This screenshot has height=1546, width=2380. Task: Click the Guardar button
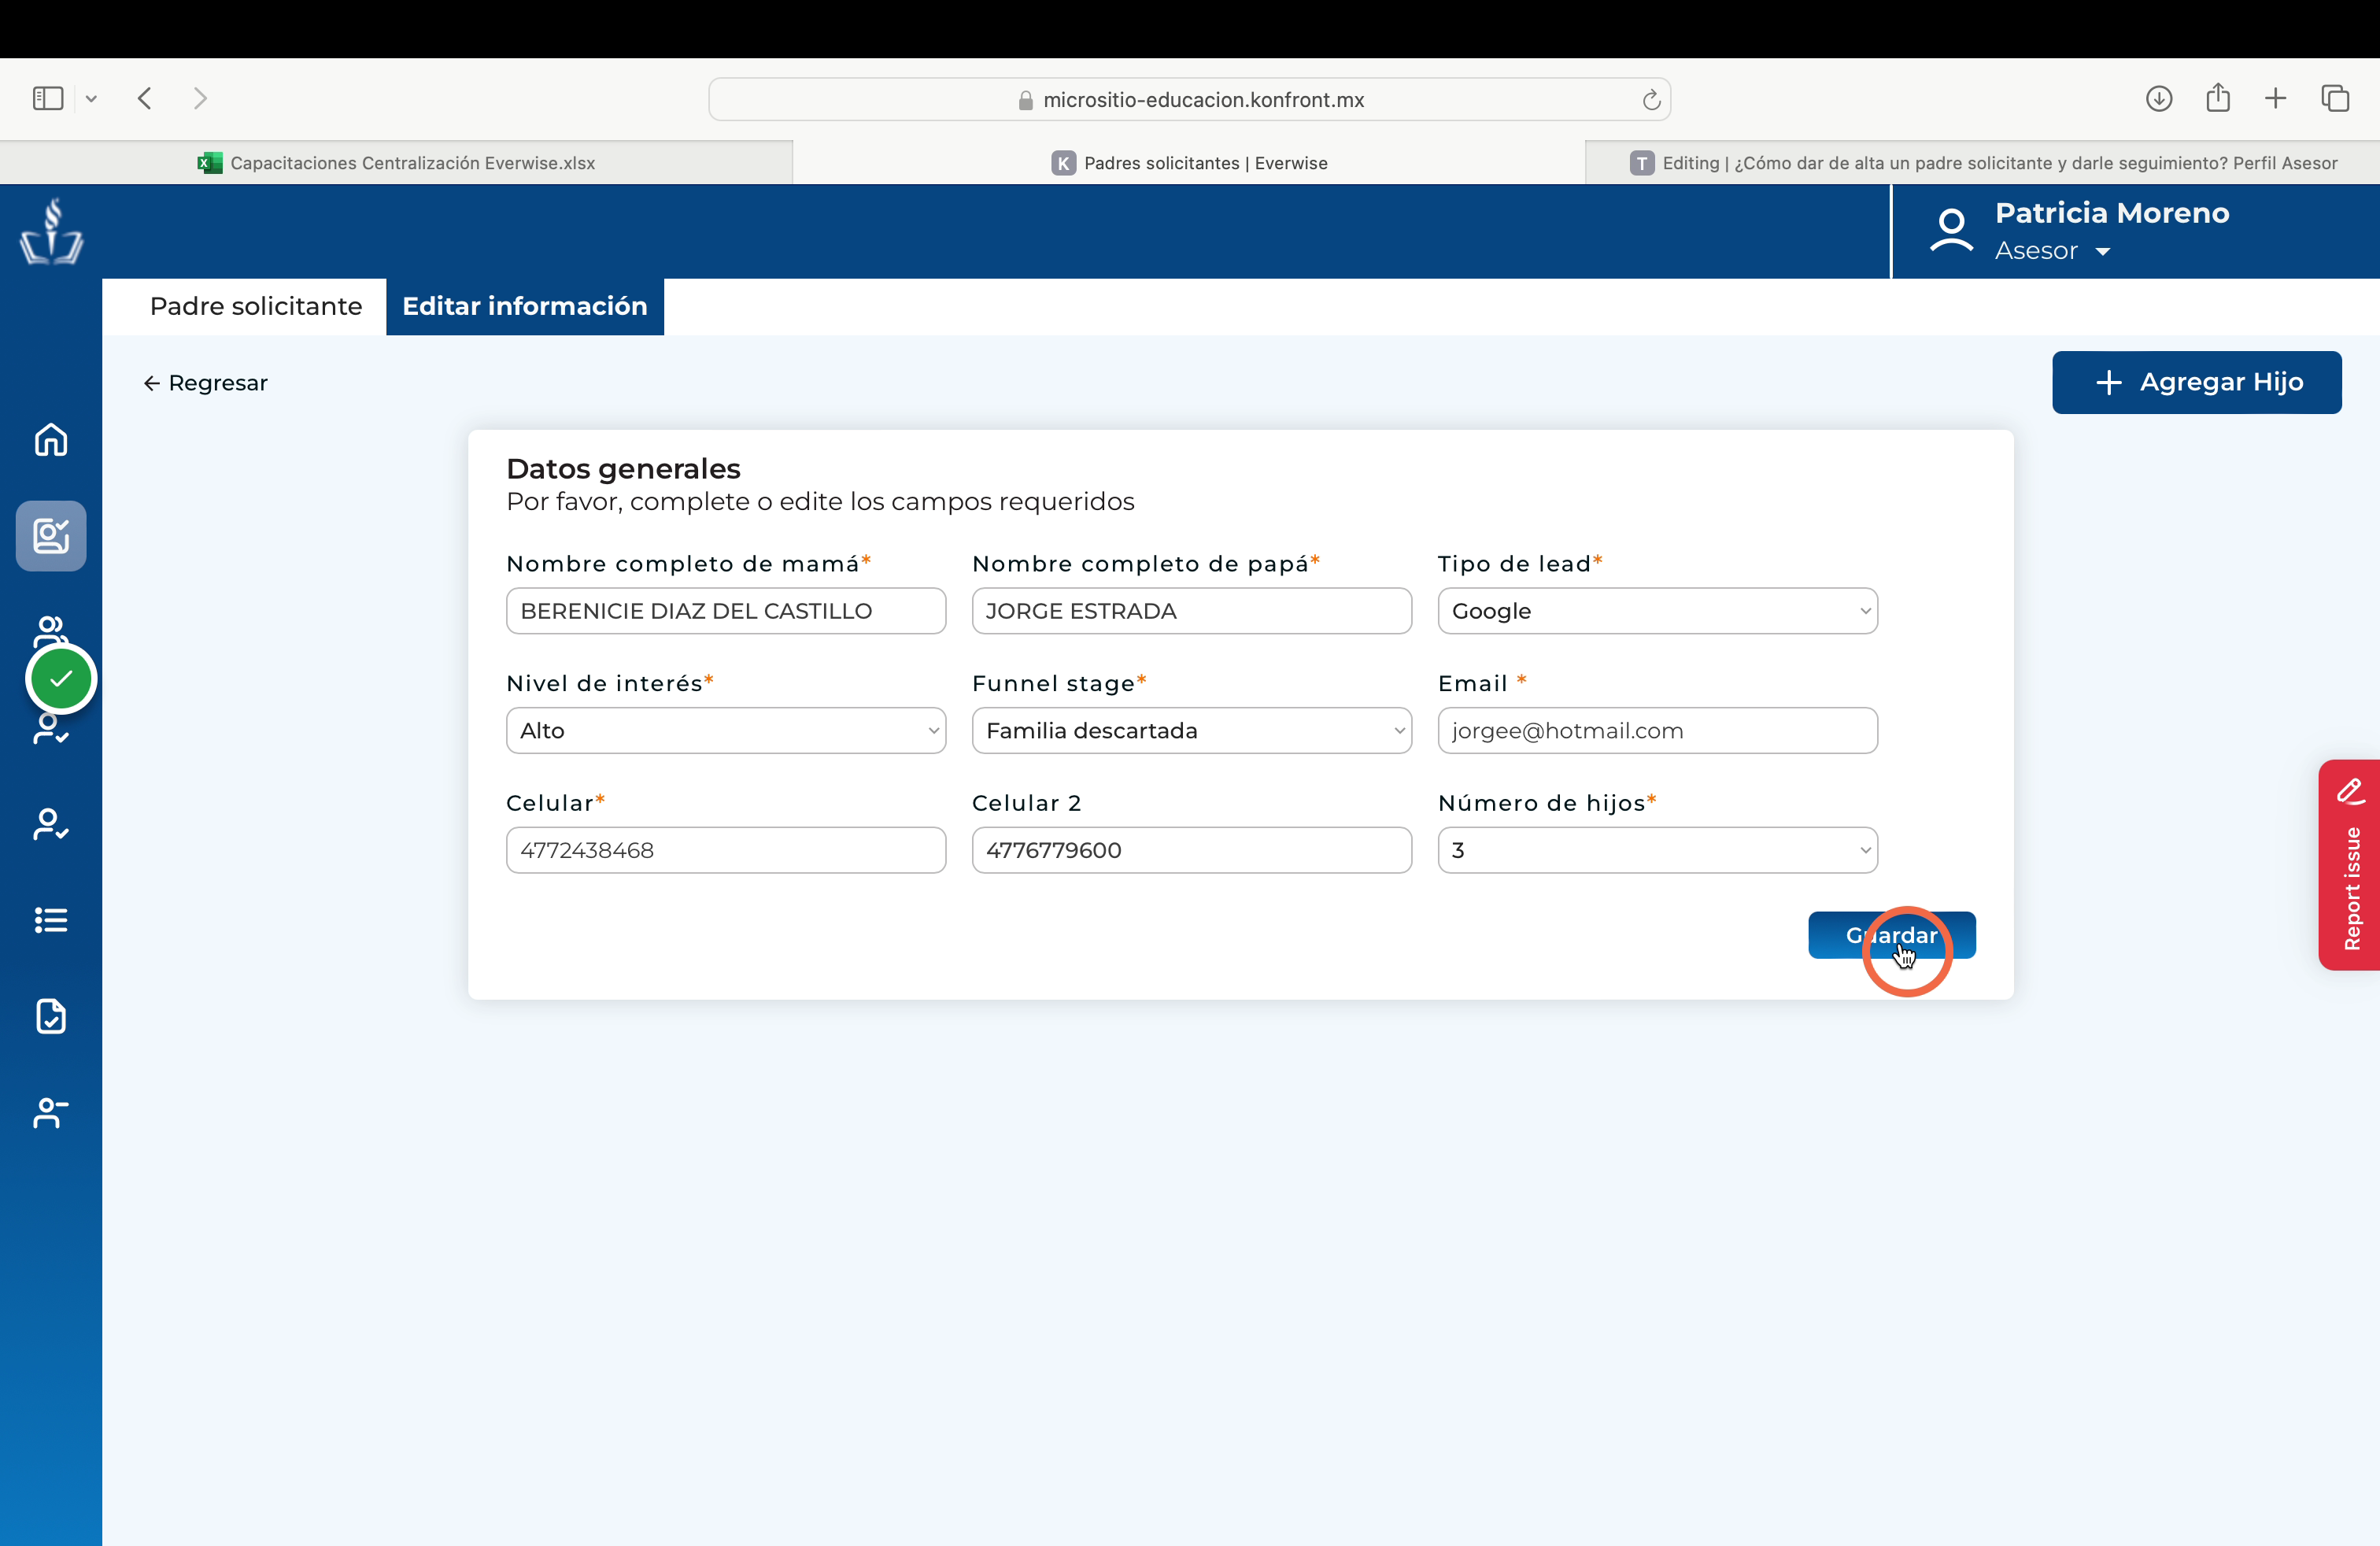click(1891, 935)
